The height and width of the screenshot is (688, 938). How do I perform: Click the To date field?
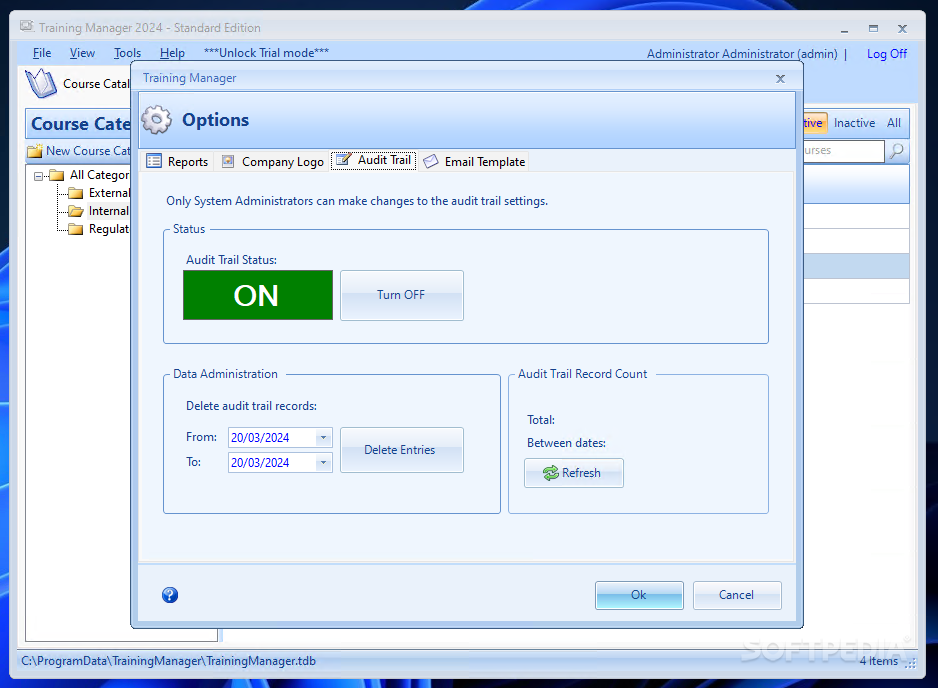[280, 462]
